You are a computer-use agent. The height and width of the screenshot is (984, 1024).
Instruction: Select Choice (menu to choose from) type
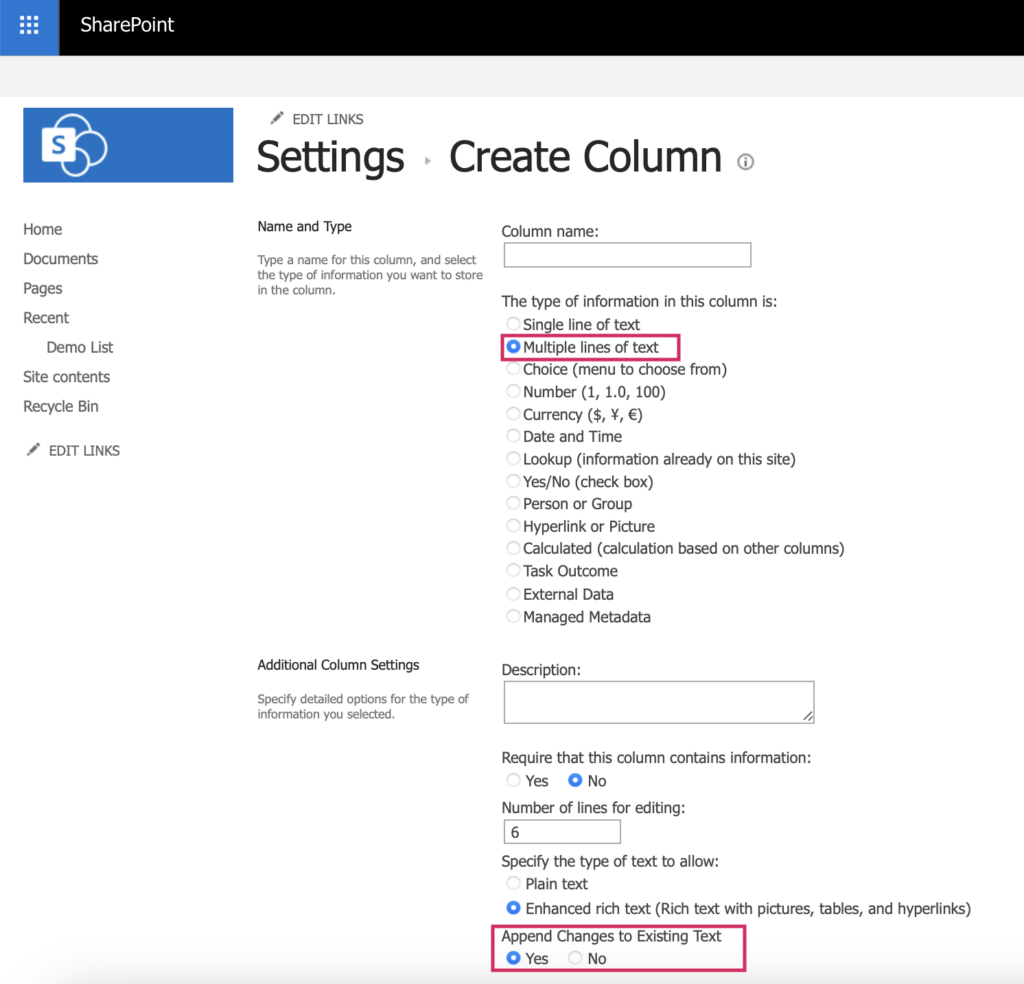513,368
